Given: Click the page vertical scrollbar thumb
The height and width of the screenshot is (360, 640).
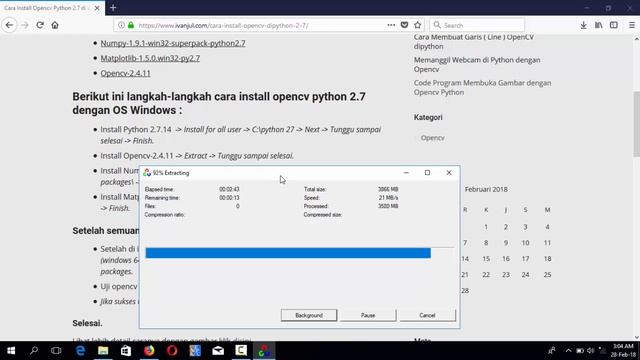Looking at the screenshot, I should 636,124.
